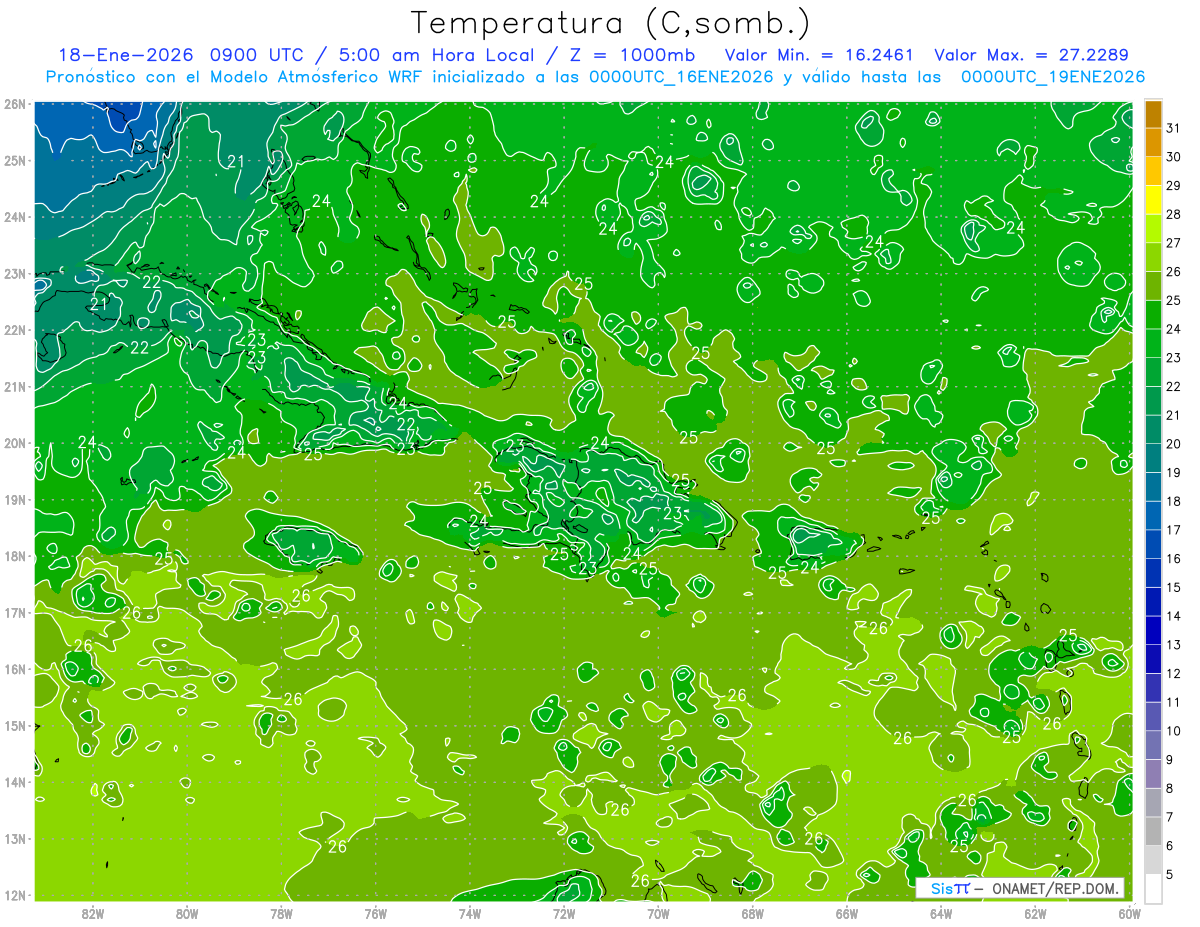1200x927 pixels.
Task: Click latitude axis label "25N"
Action: tap(15, 160)
